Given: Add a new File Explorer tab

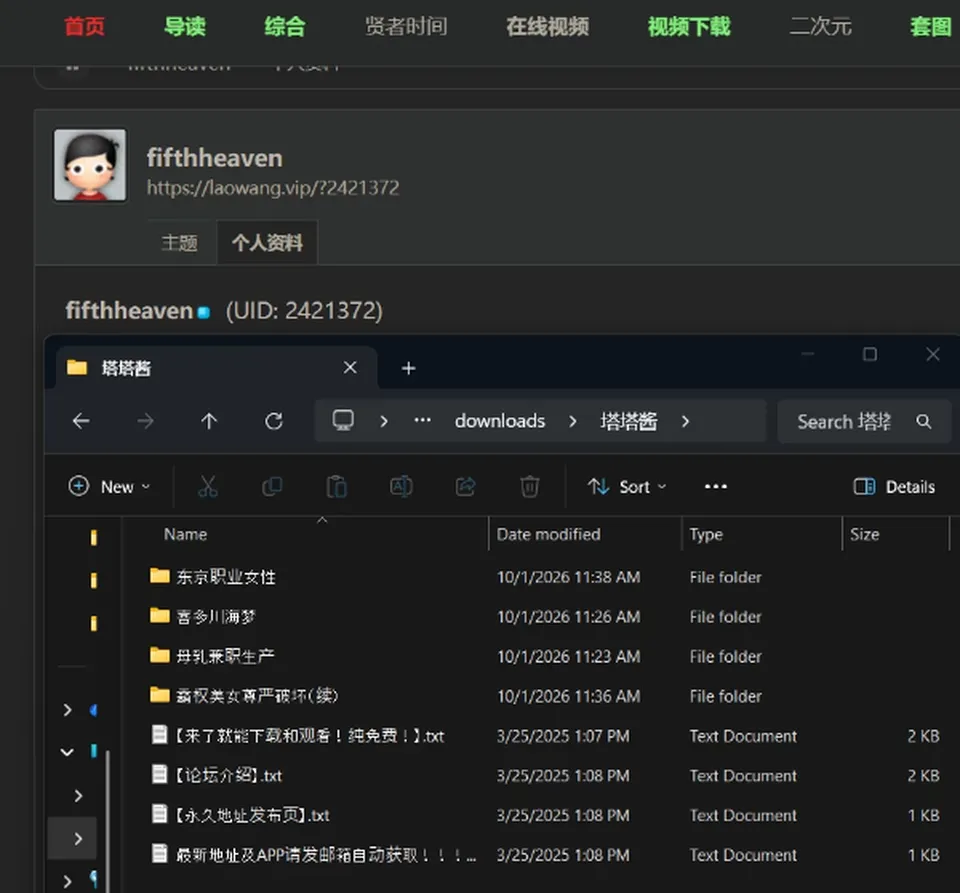Looking at the screenshot, I should coord(408,368).
